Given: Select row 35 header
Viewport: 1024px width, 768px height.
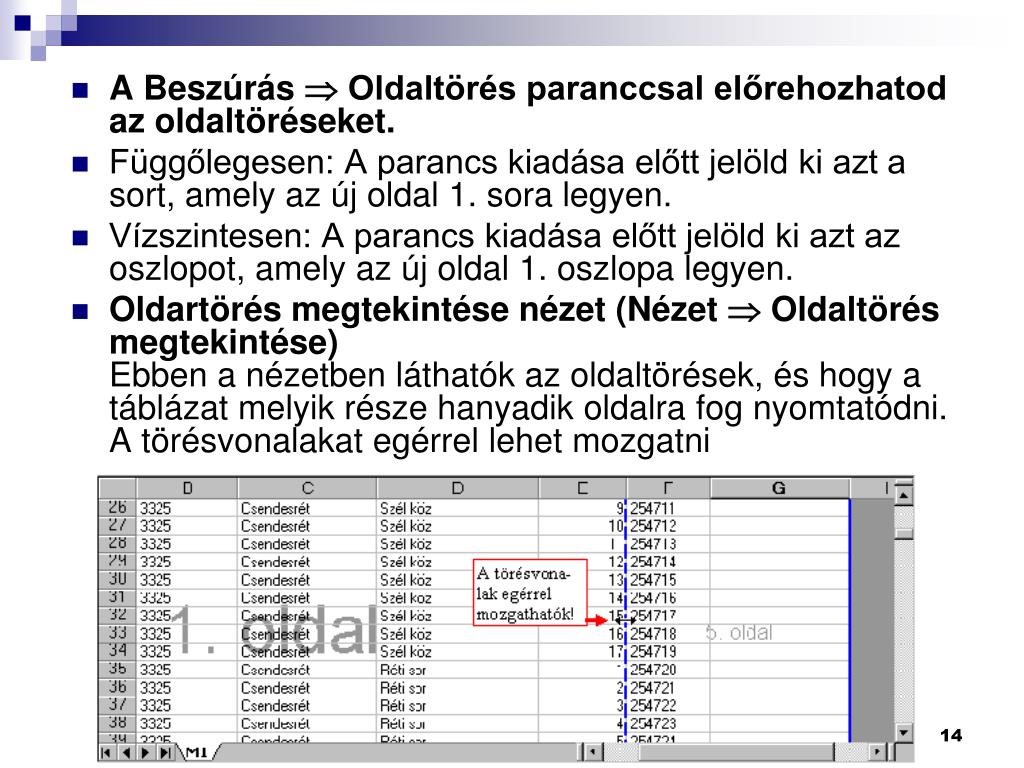Looking at the screenshot, I should click(x=117, y=669).
